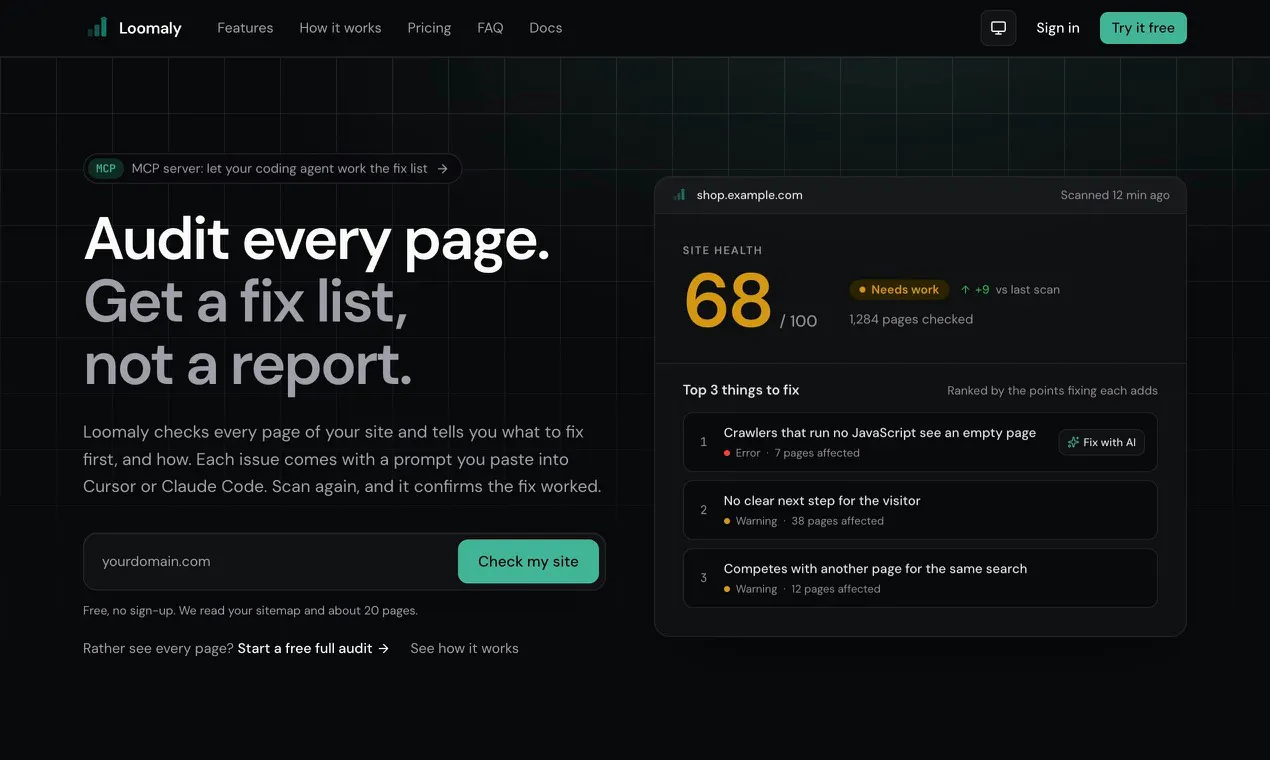Open the Docs nav link

[x=545, y=28]
